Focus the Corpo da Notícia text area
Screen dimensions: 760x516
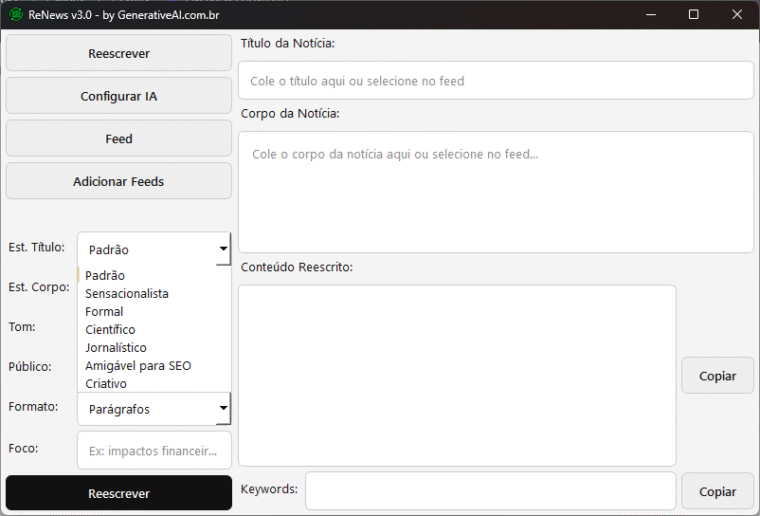495,192
